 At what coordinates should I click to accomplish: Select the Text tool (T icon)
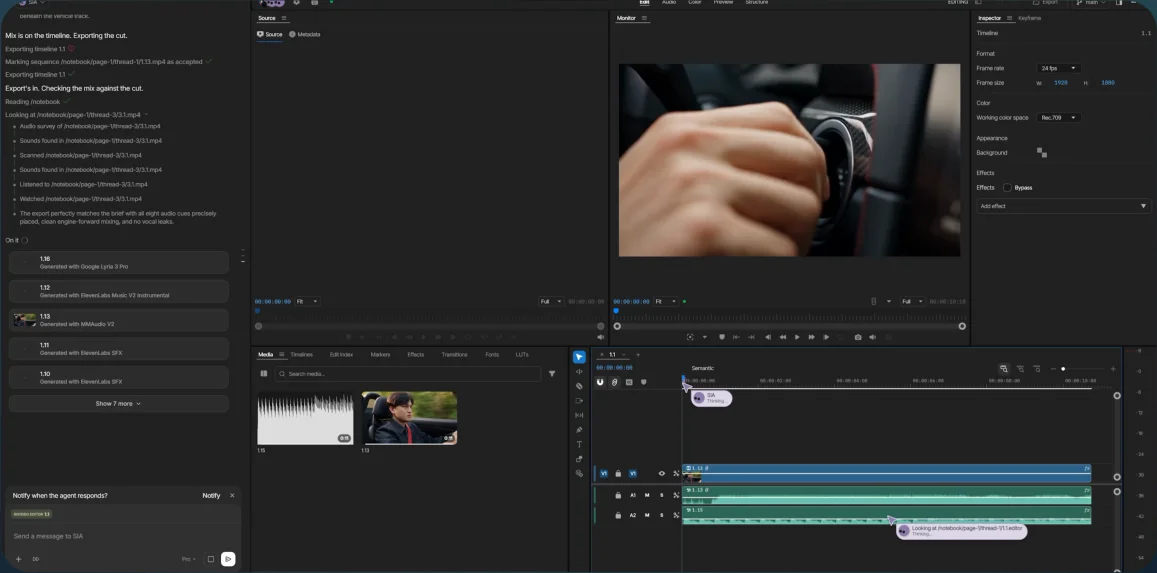click(579, 445)
